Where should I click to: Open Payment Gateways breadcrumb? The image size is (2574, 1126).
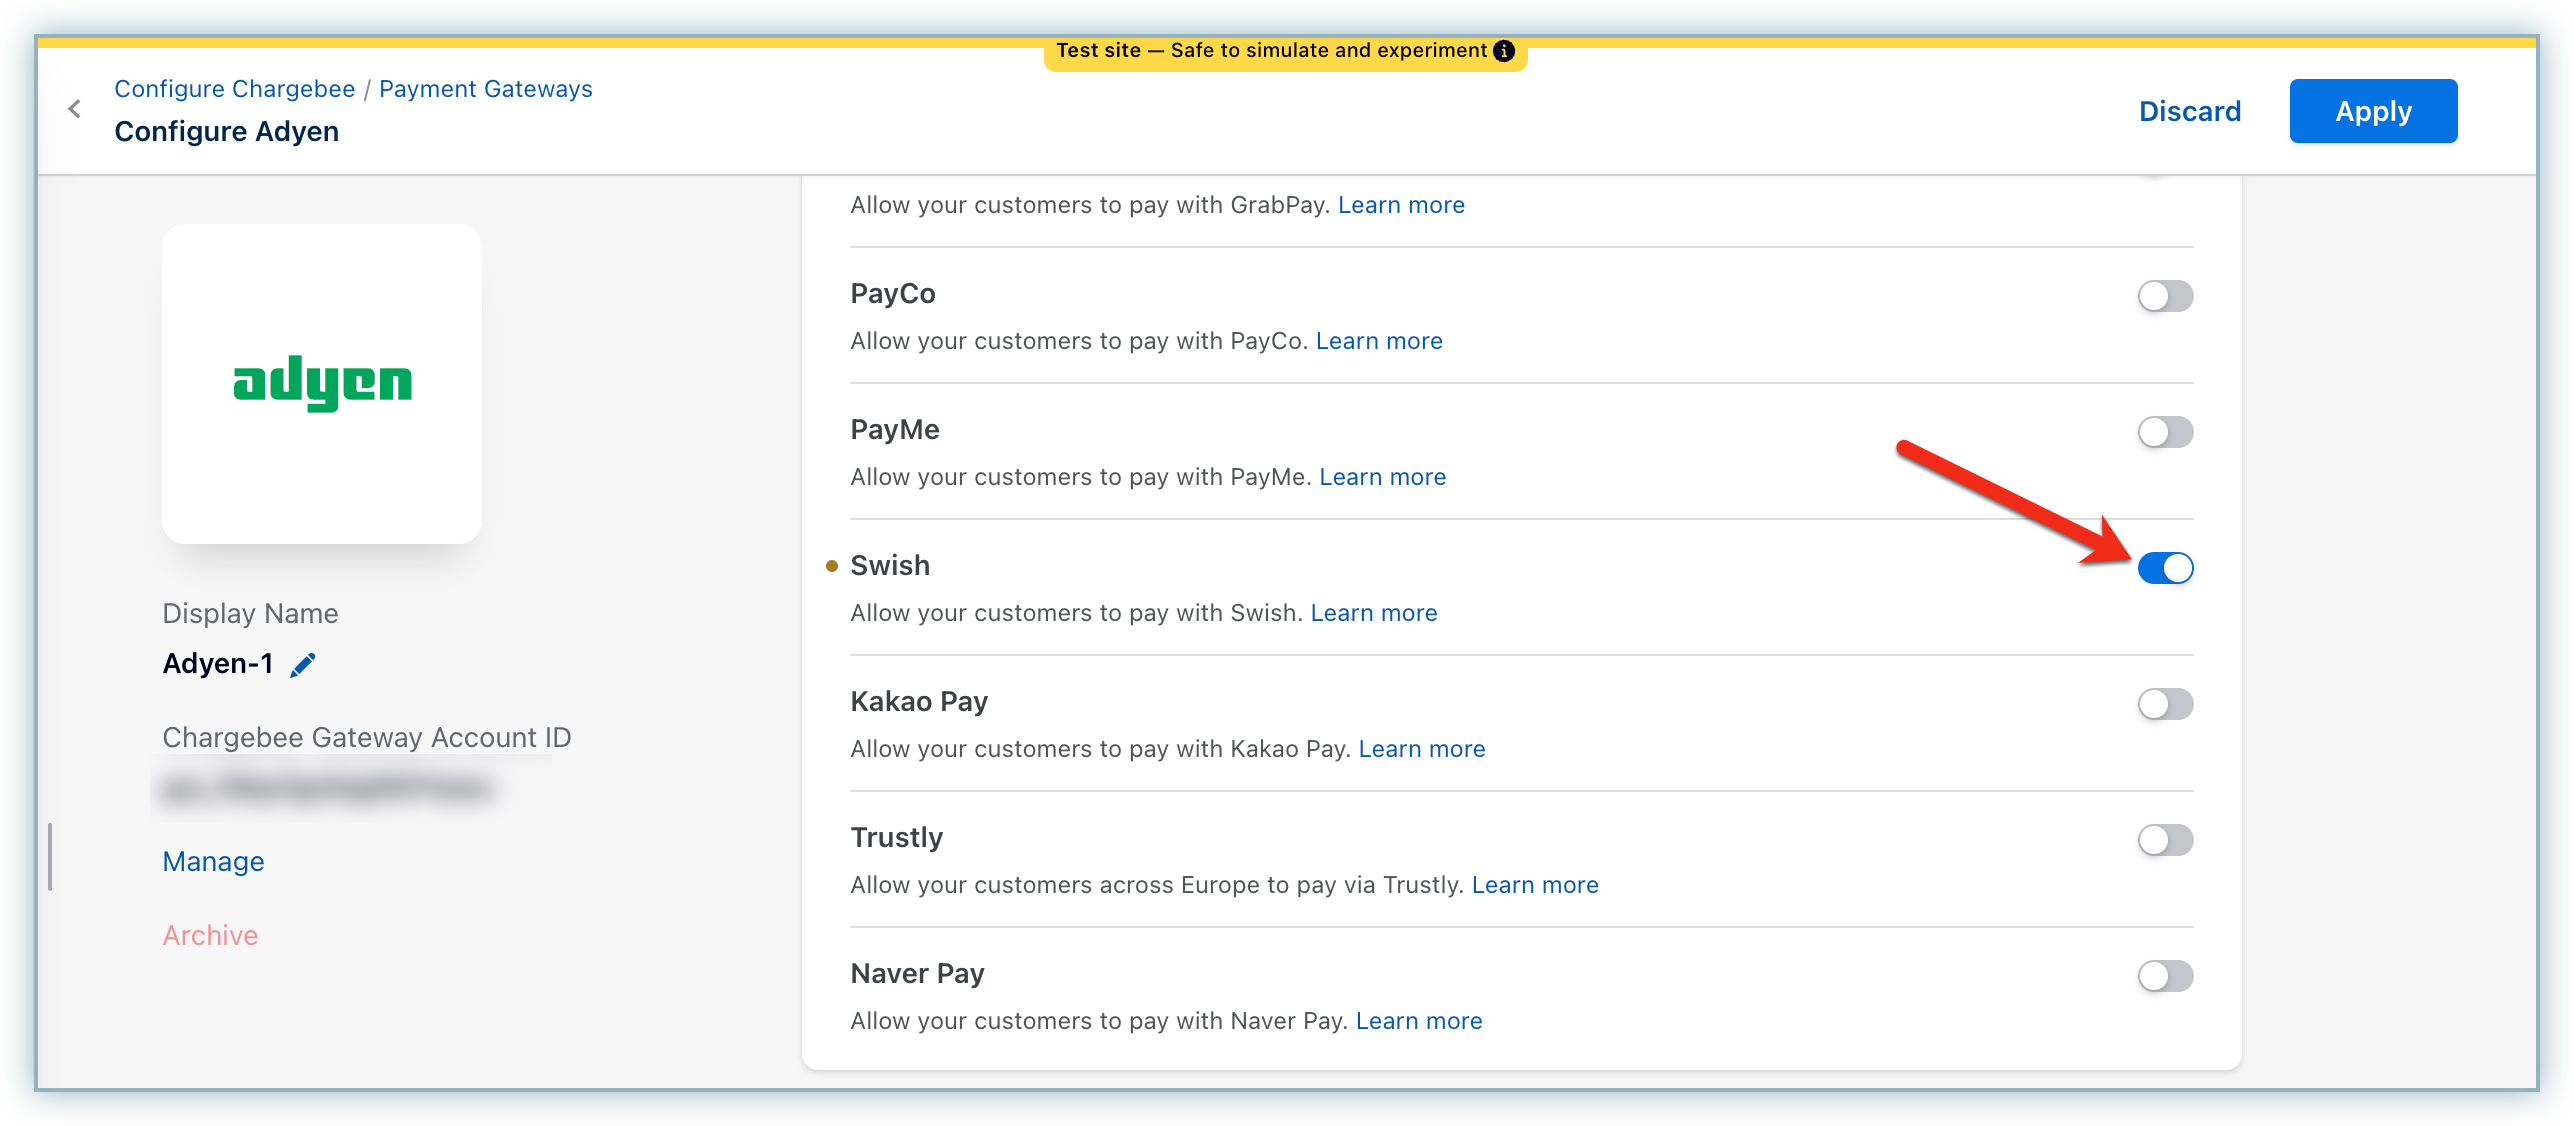click(x=486, y=89)
